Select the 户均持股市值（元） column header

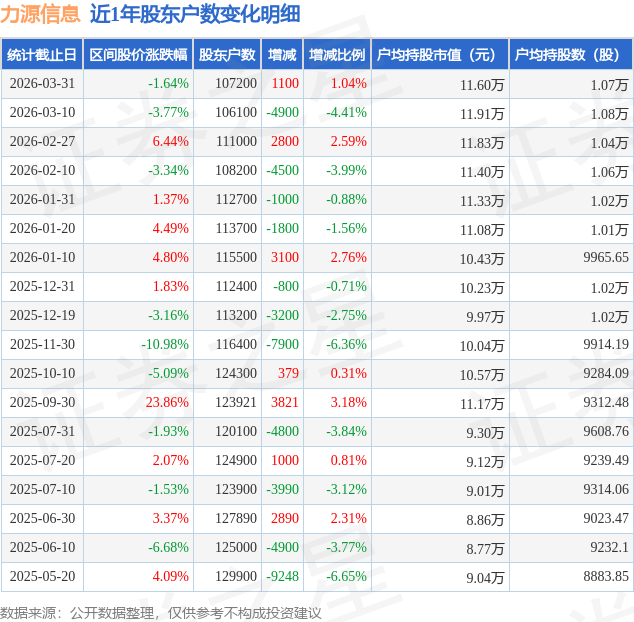pyautogui.click(x=439, y=55)
